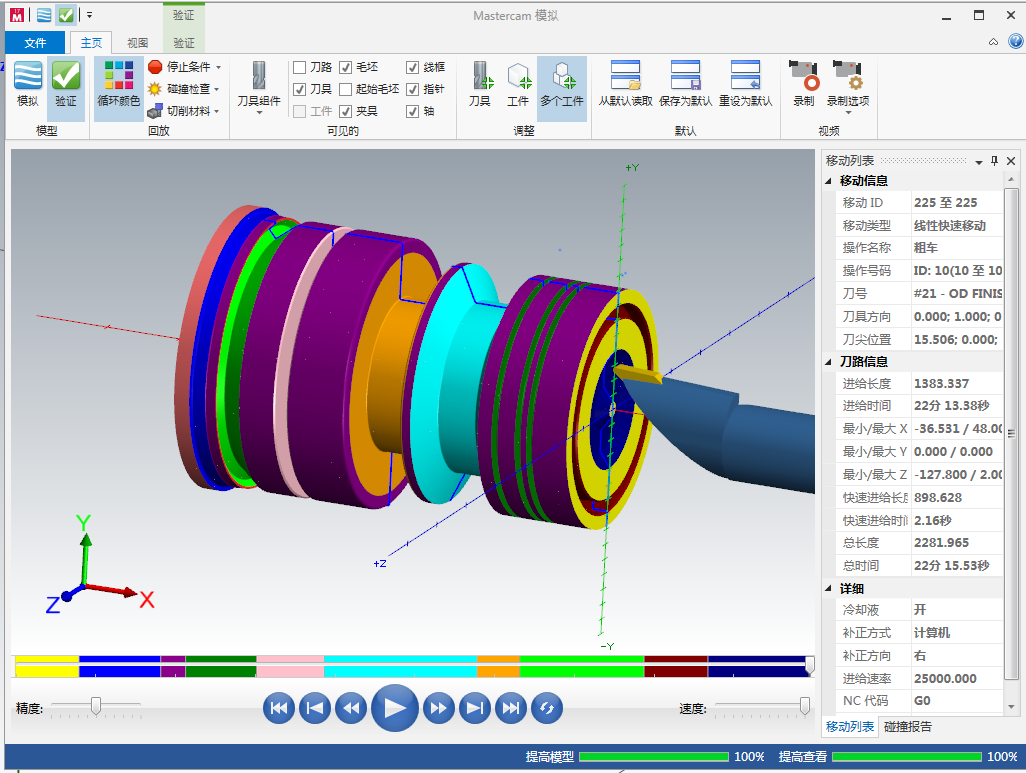Start recording with the 录制 icon

(x=804, y=84)
